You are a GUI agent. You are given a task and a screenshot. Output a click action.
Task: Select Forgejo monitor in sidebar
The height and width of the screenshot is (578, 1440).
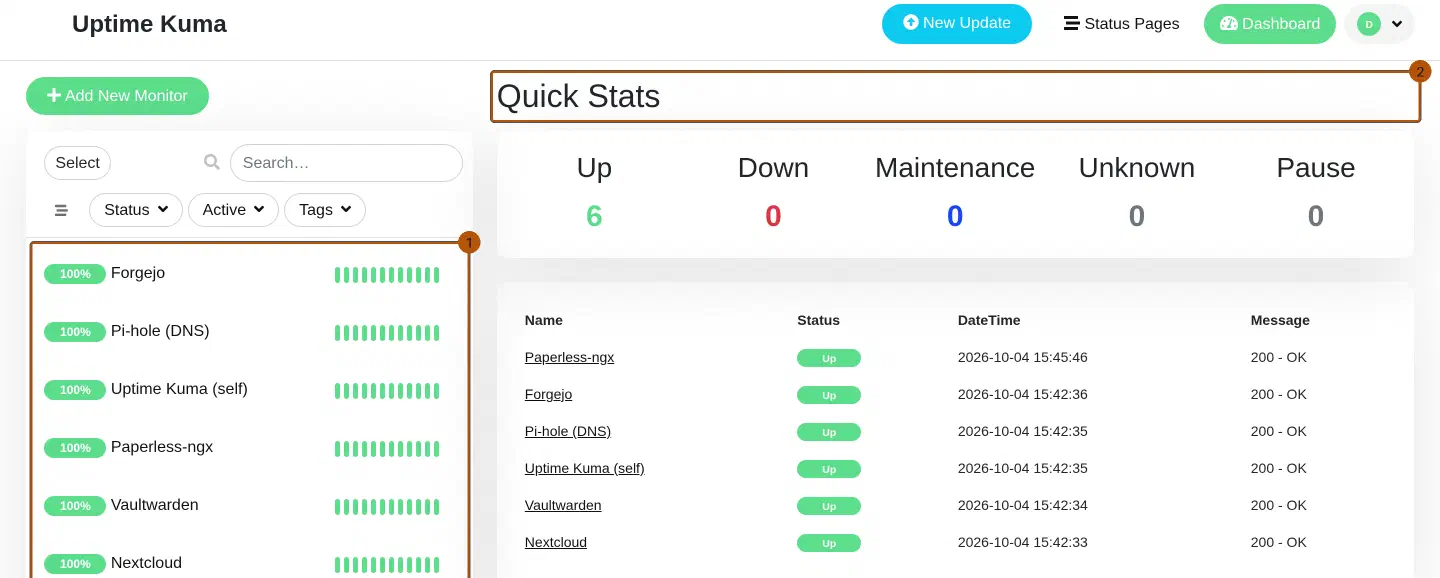249,274
